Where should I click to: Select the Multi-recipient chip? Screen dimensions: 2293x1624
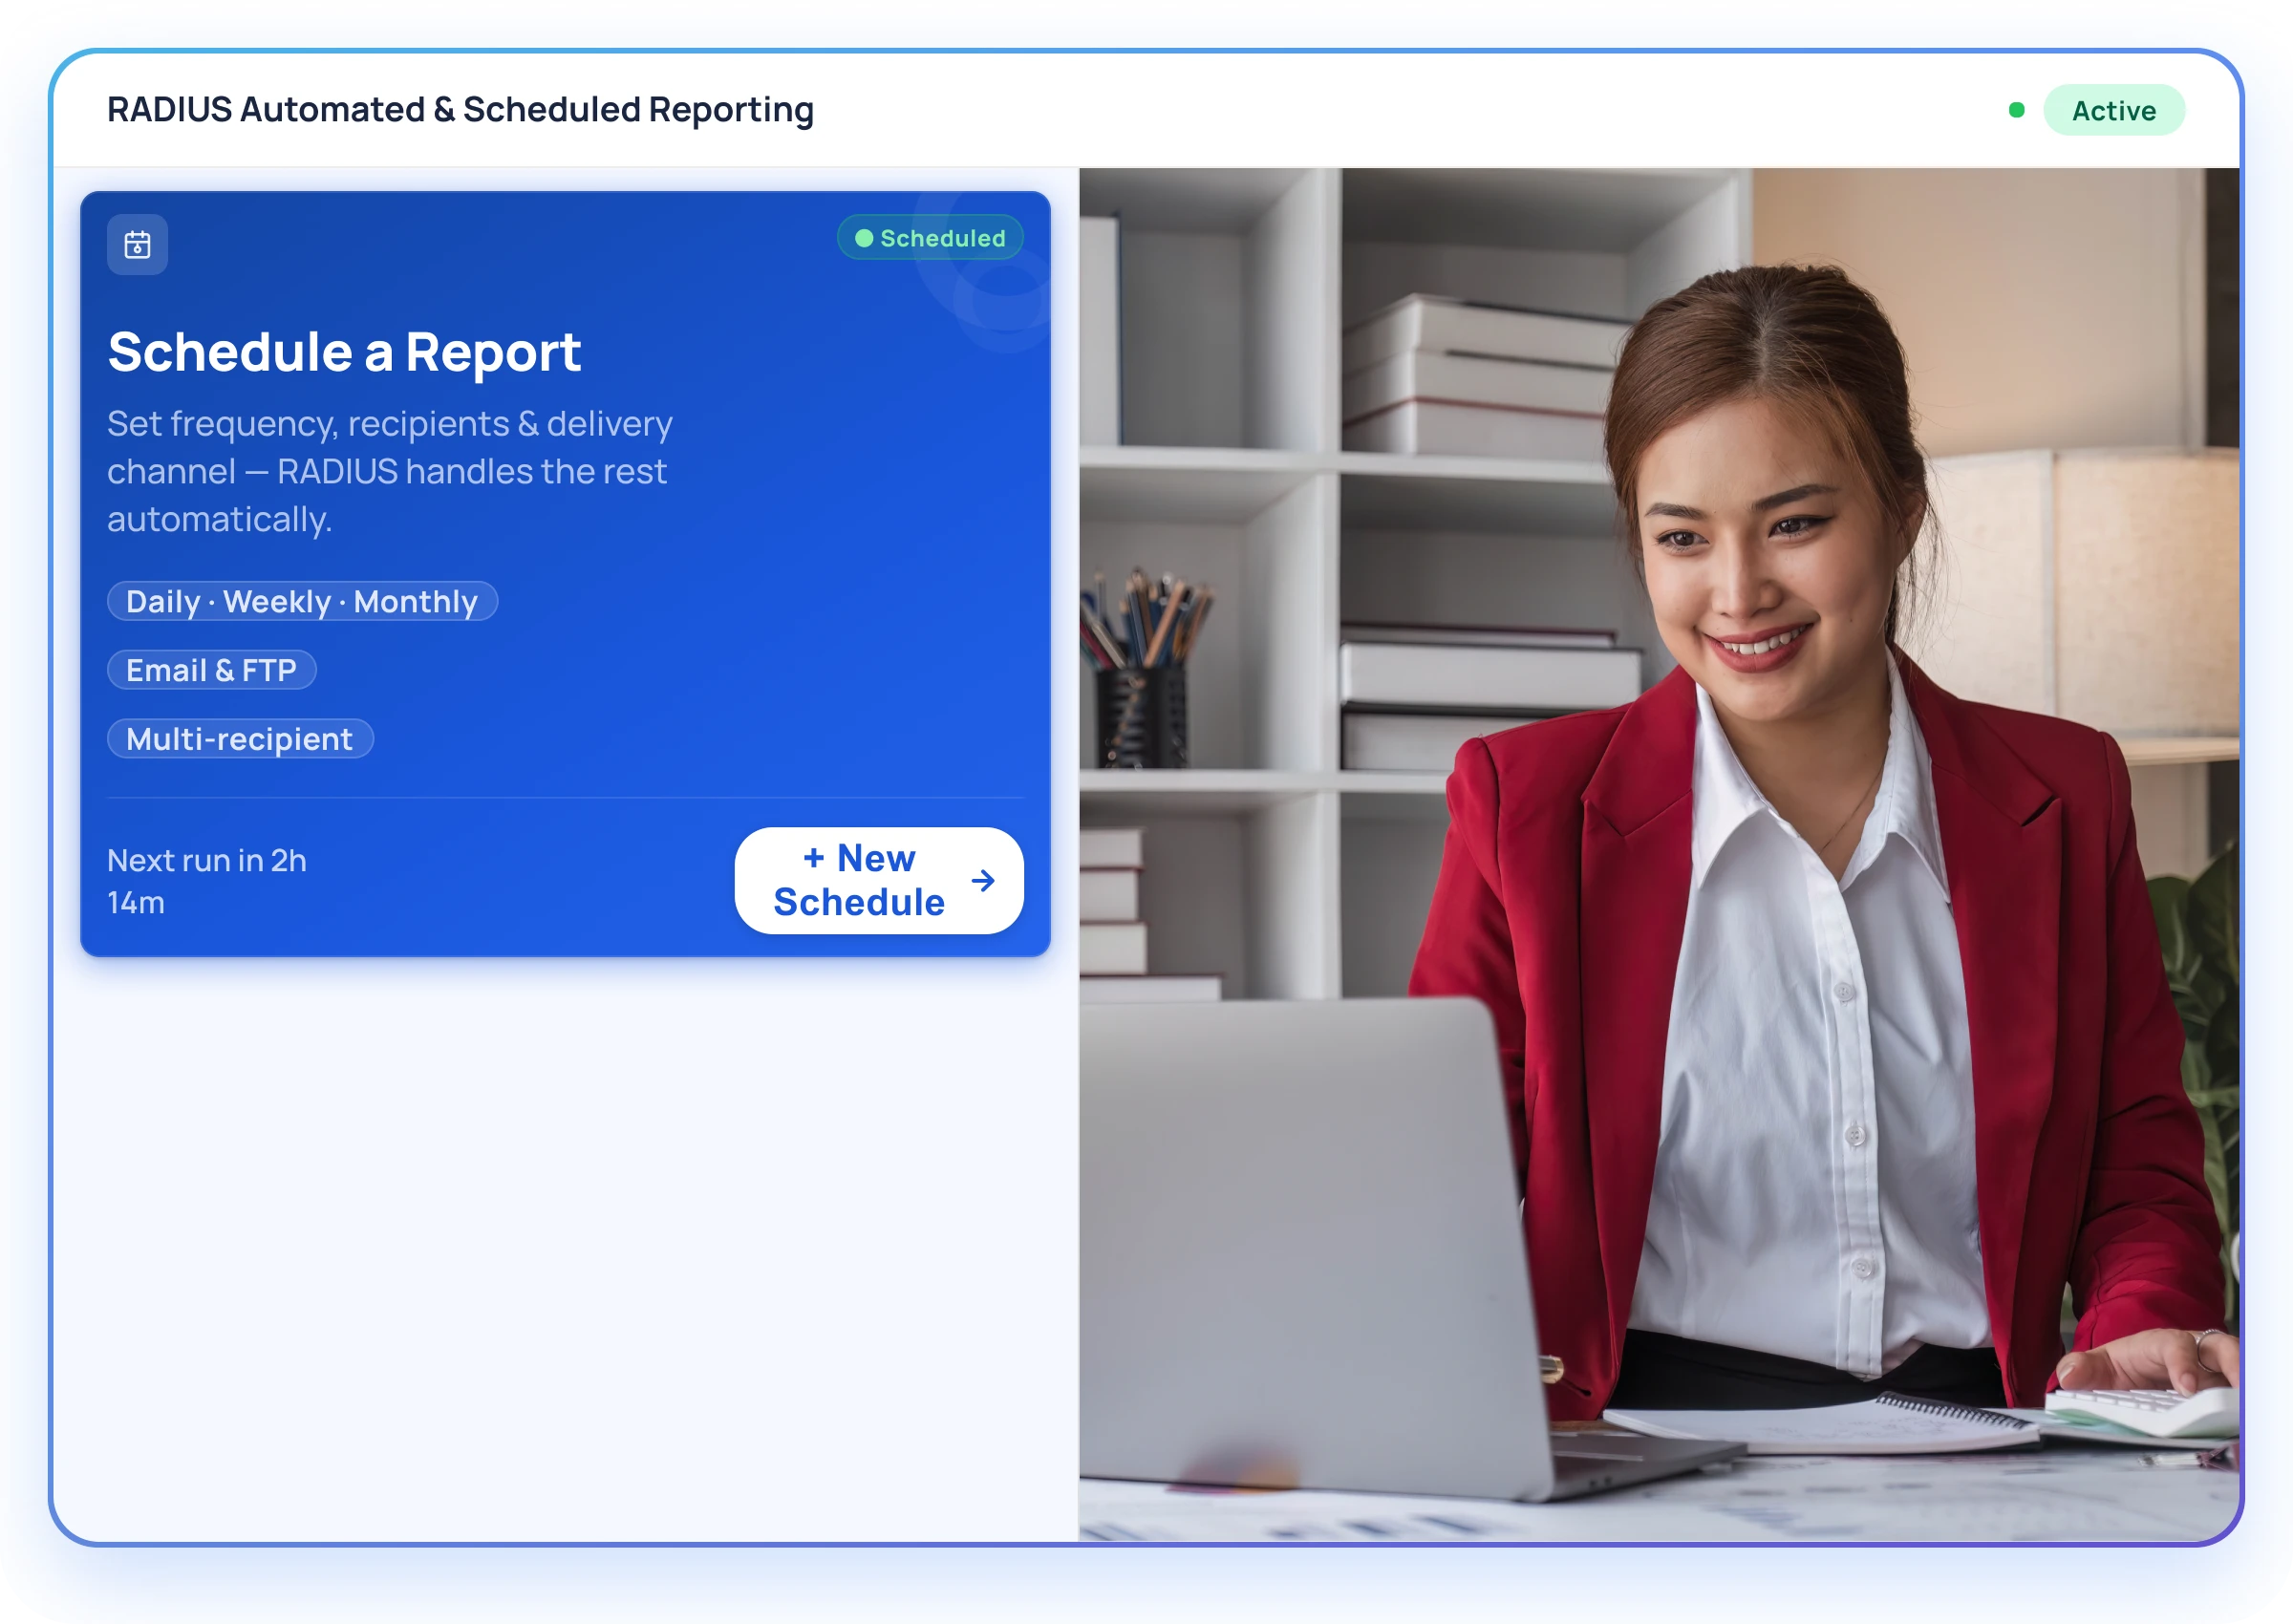(240, 739)
